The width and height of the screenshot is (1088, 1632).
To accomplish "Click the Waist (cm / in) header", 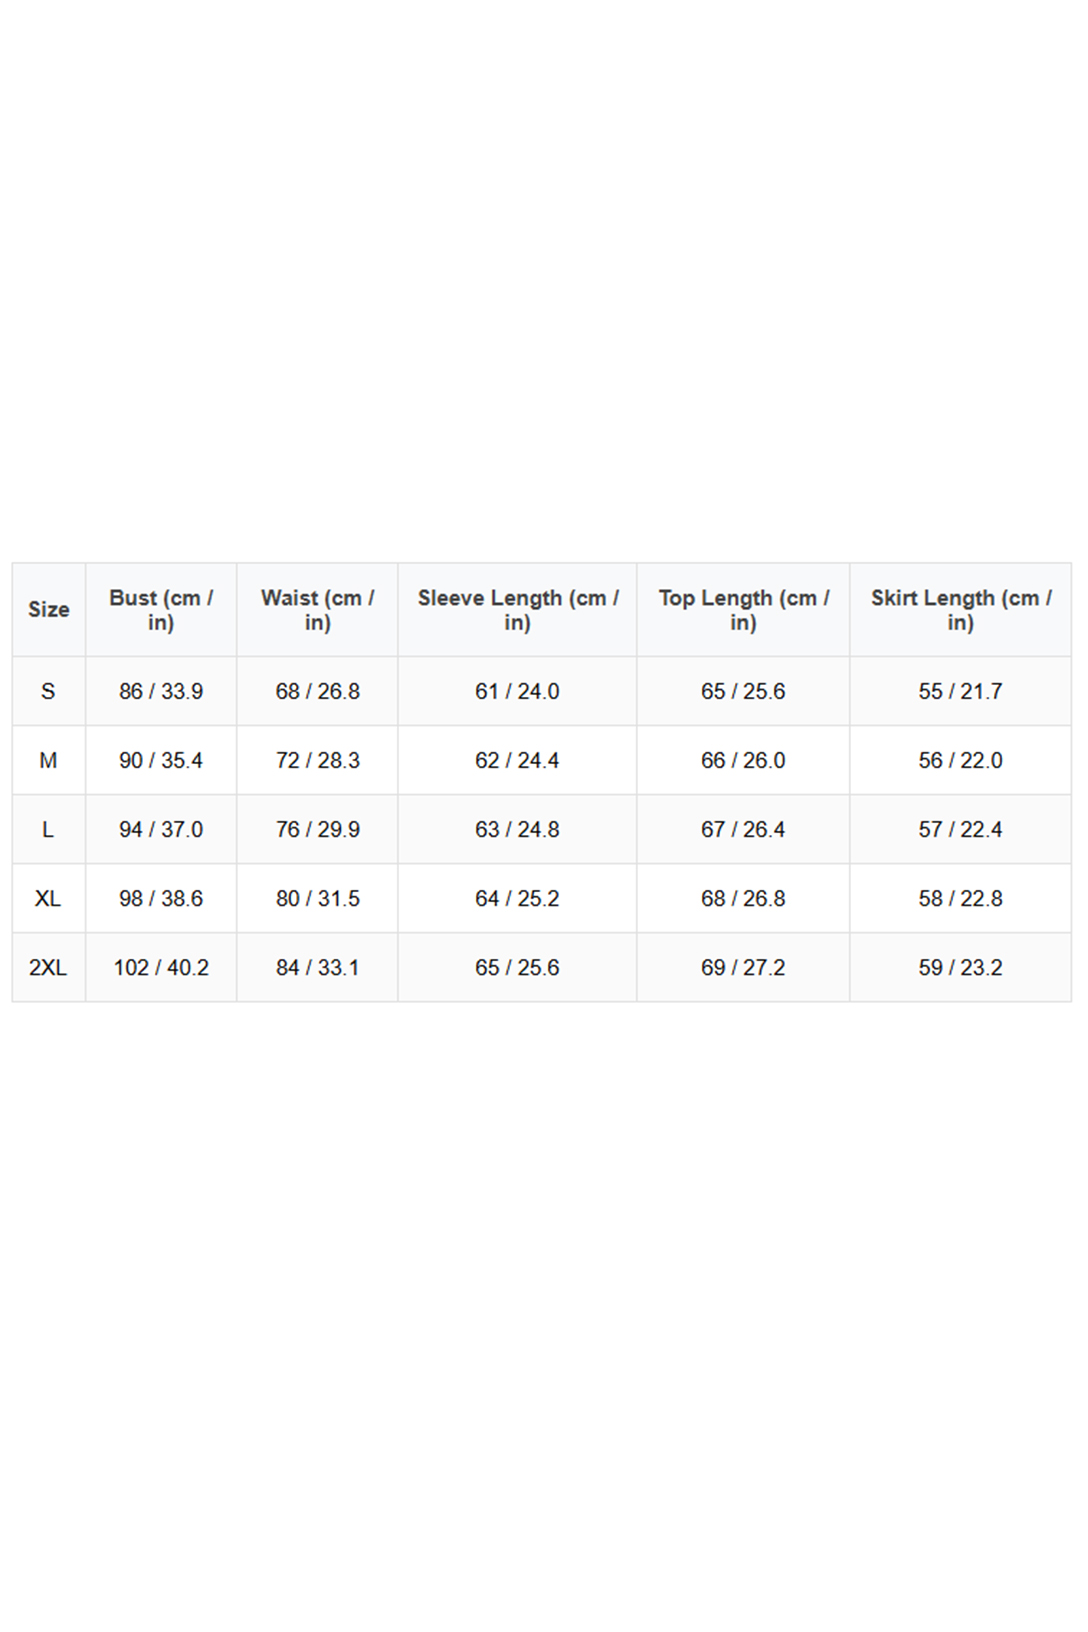I will 317,609.
